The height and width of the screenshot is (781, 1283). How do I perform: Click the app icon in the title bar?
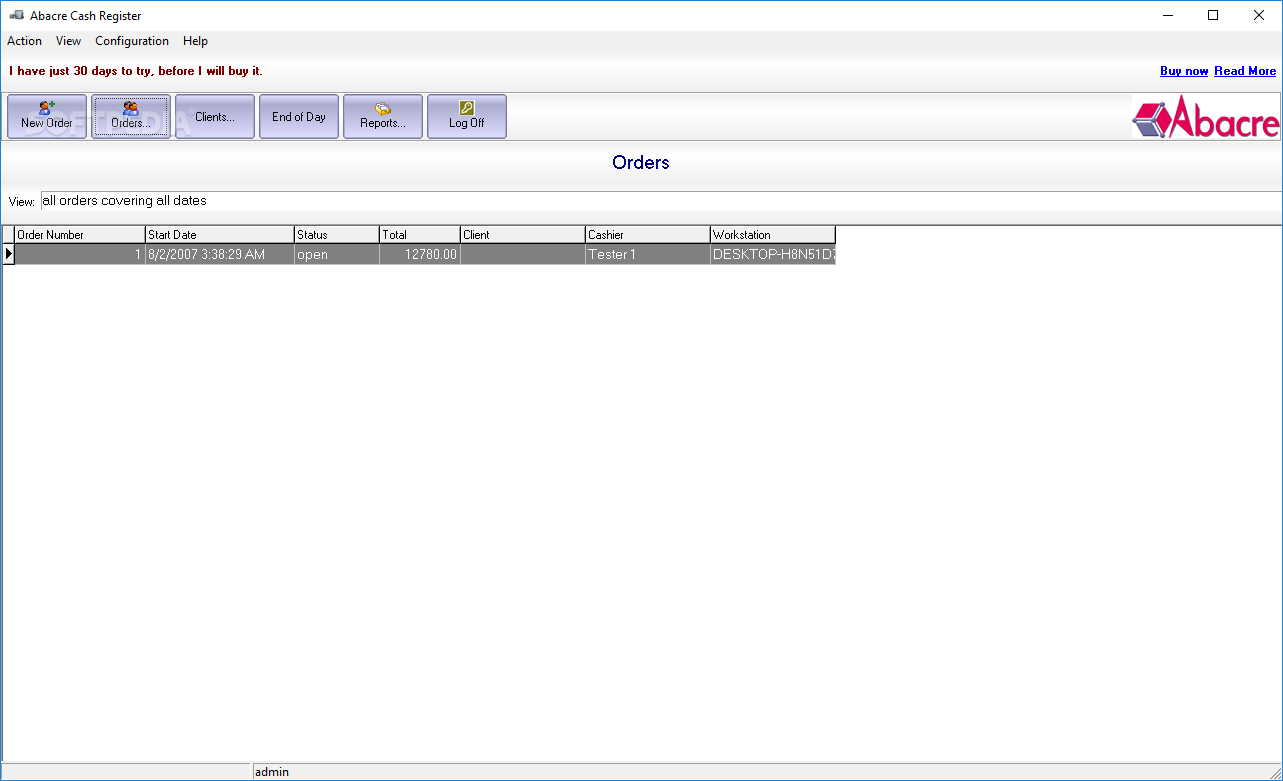pyautogui.click(x=16, y=15)
